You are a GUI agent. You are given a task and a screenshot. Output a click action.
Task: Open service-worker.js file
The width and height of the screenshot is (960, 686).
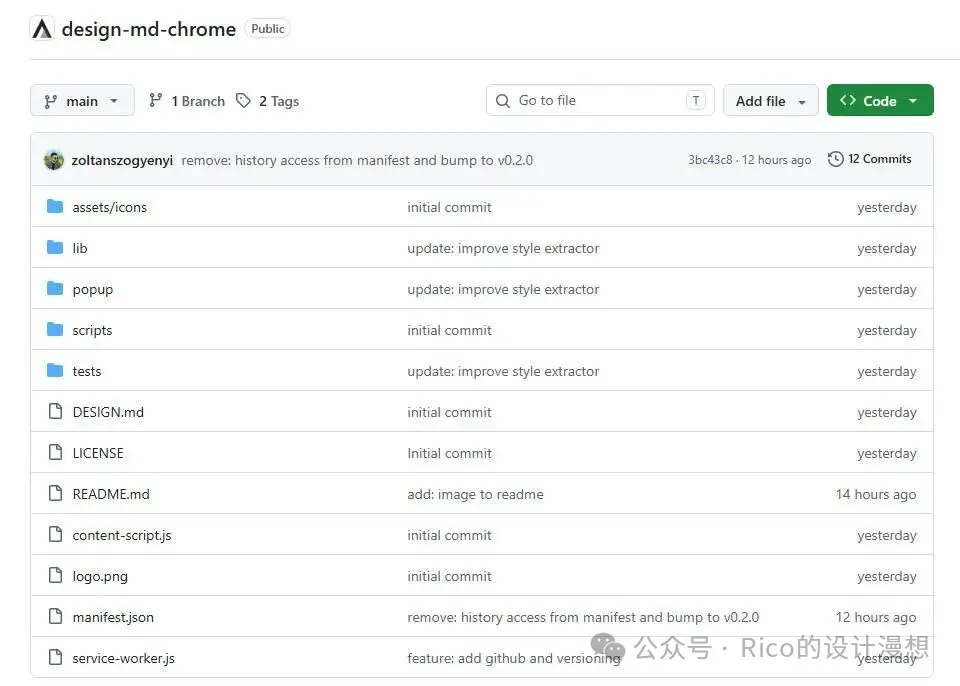click(124, 658)
